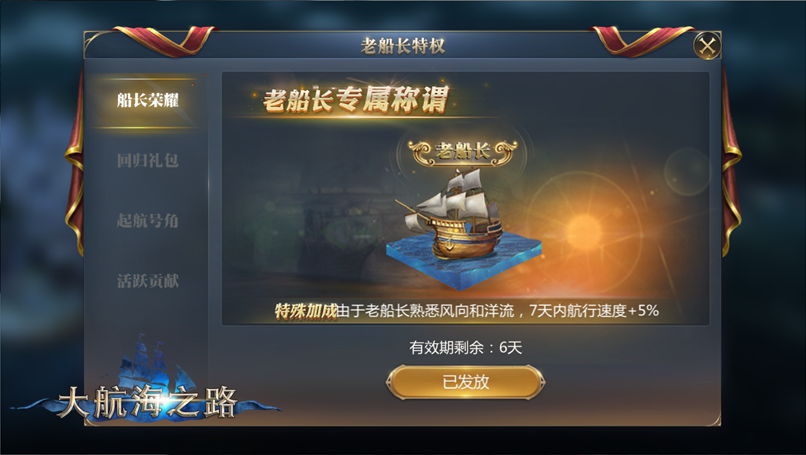
Task: Select the 船长荣耀 tab
Action: 148,100
